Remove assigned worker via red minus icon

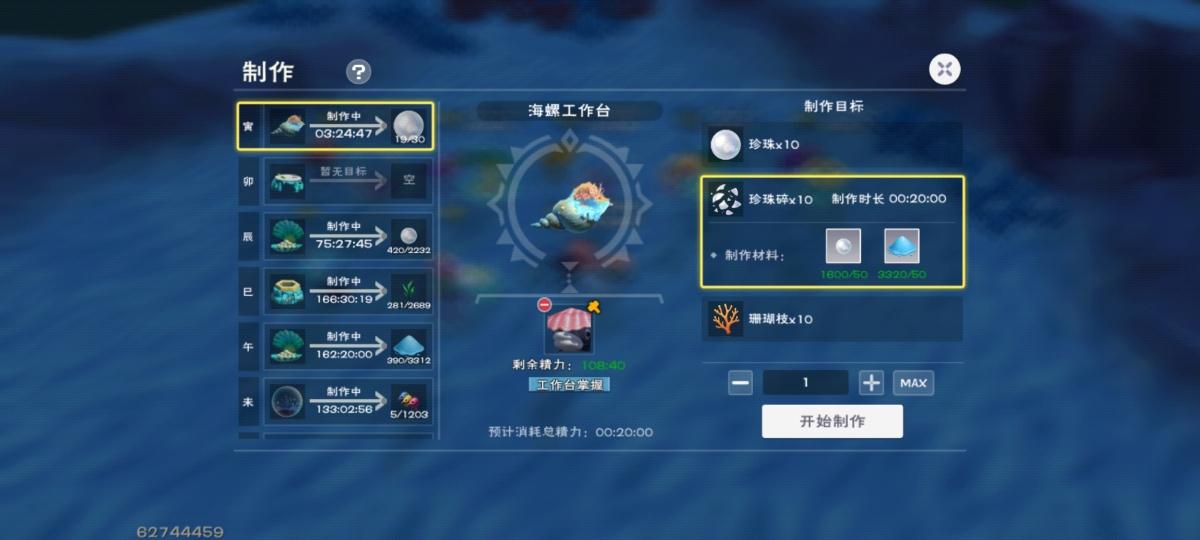tap(544, 304)
